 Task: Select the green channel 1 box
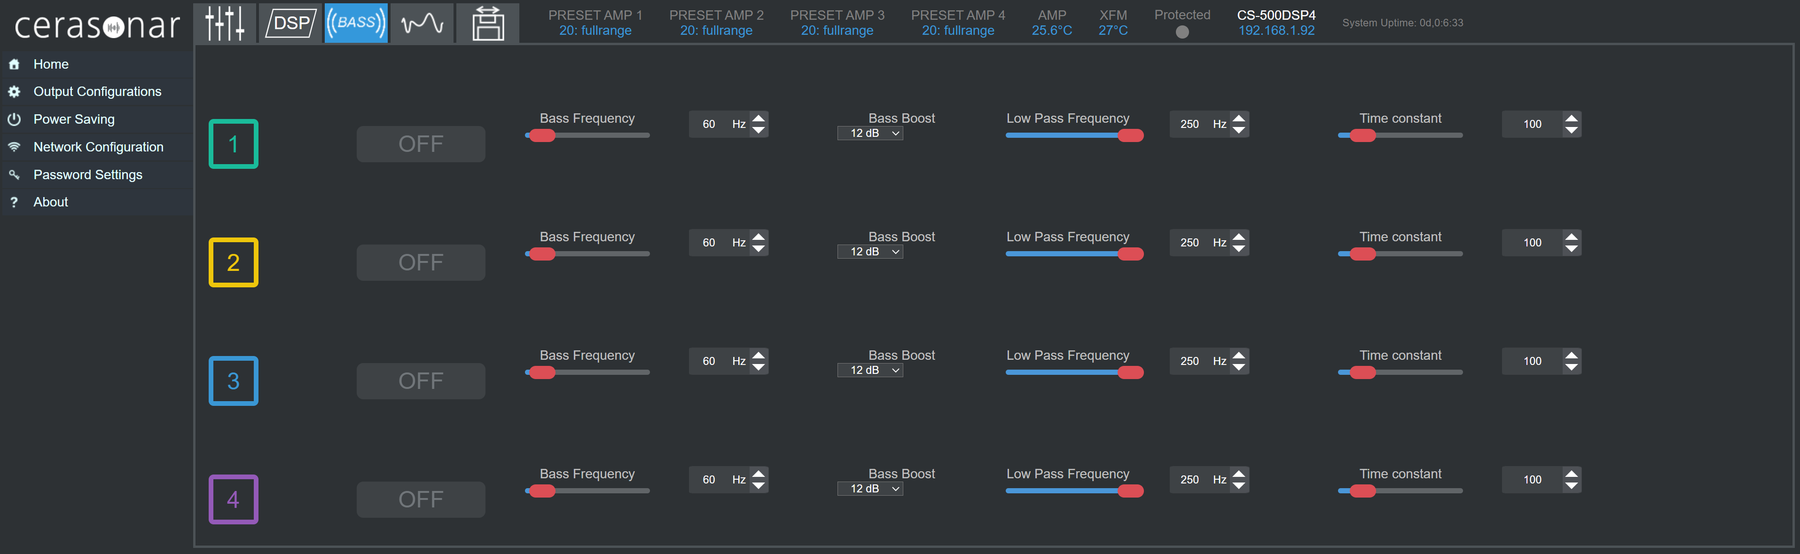233,144
